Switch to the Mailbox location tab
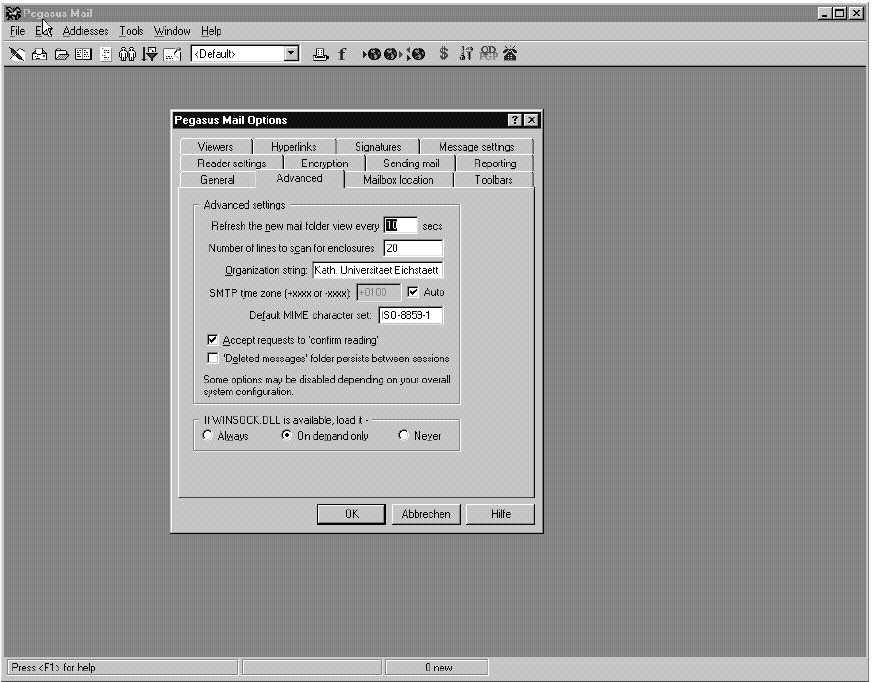The height and width of the screenshot is (682, 872). coord(398,180)
